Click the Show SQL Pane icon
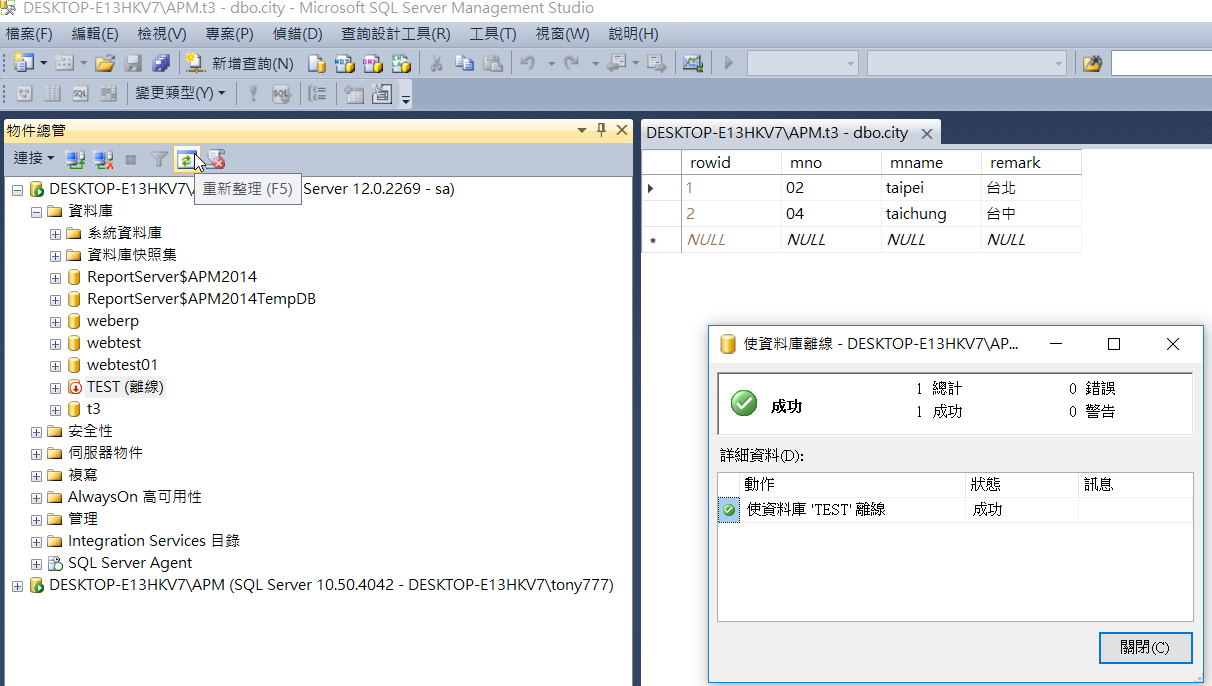Viewport: 1212px width, 686px height. click(81, 93)
